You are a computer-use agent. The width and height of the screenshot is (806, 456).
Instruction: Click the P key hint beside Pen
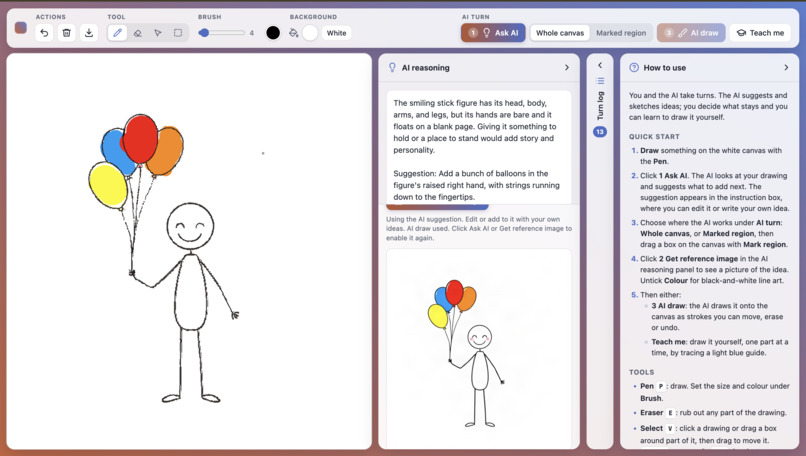(x=661, y=387)
